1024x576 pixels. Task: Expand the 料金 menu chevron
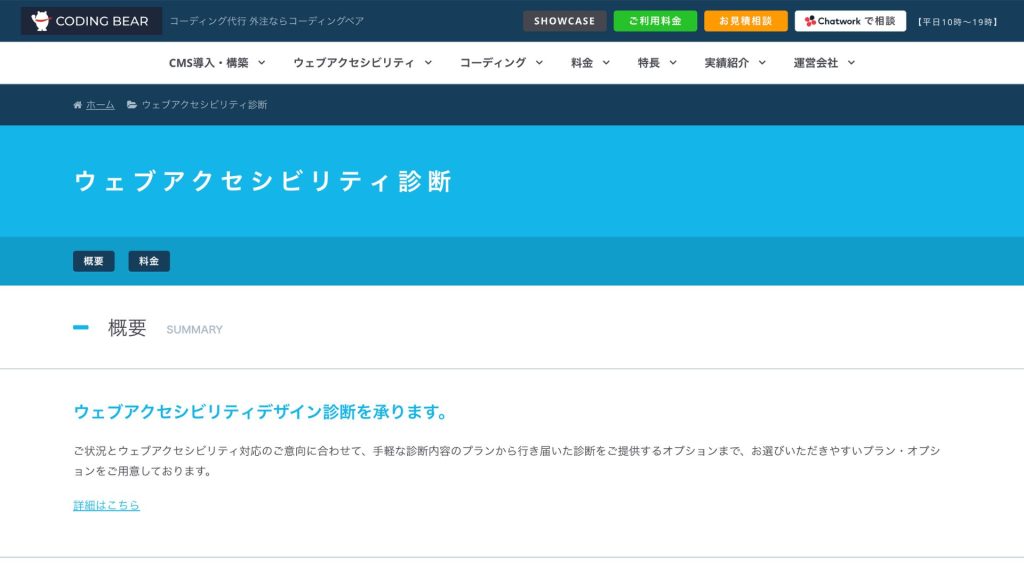coord(606,62)
